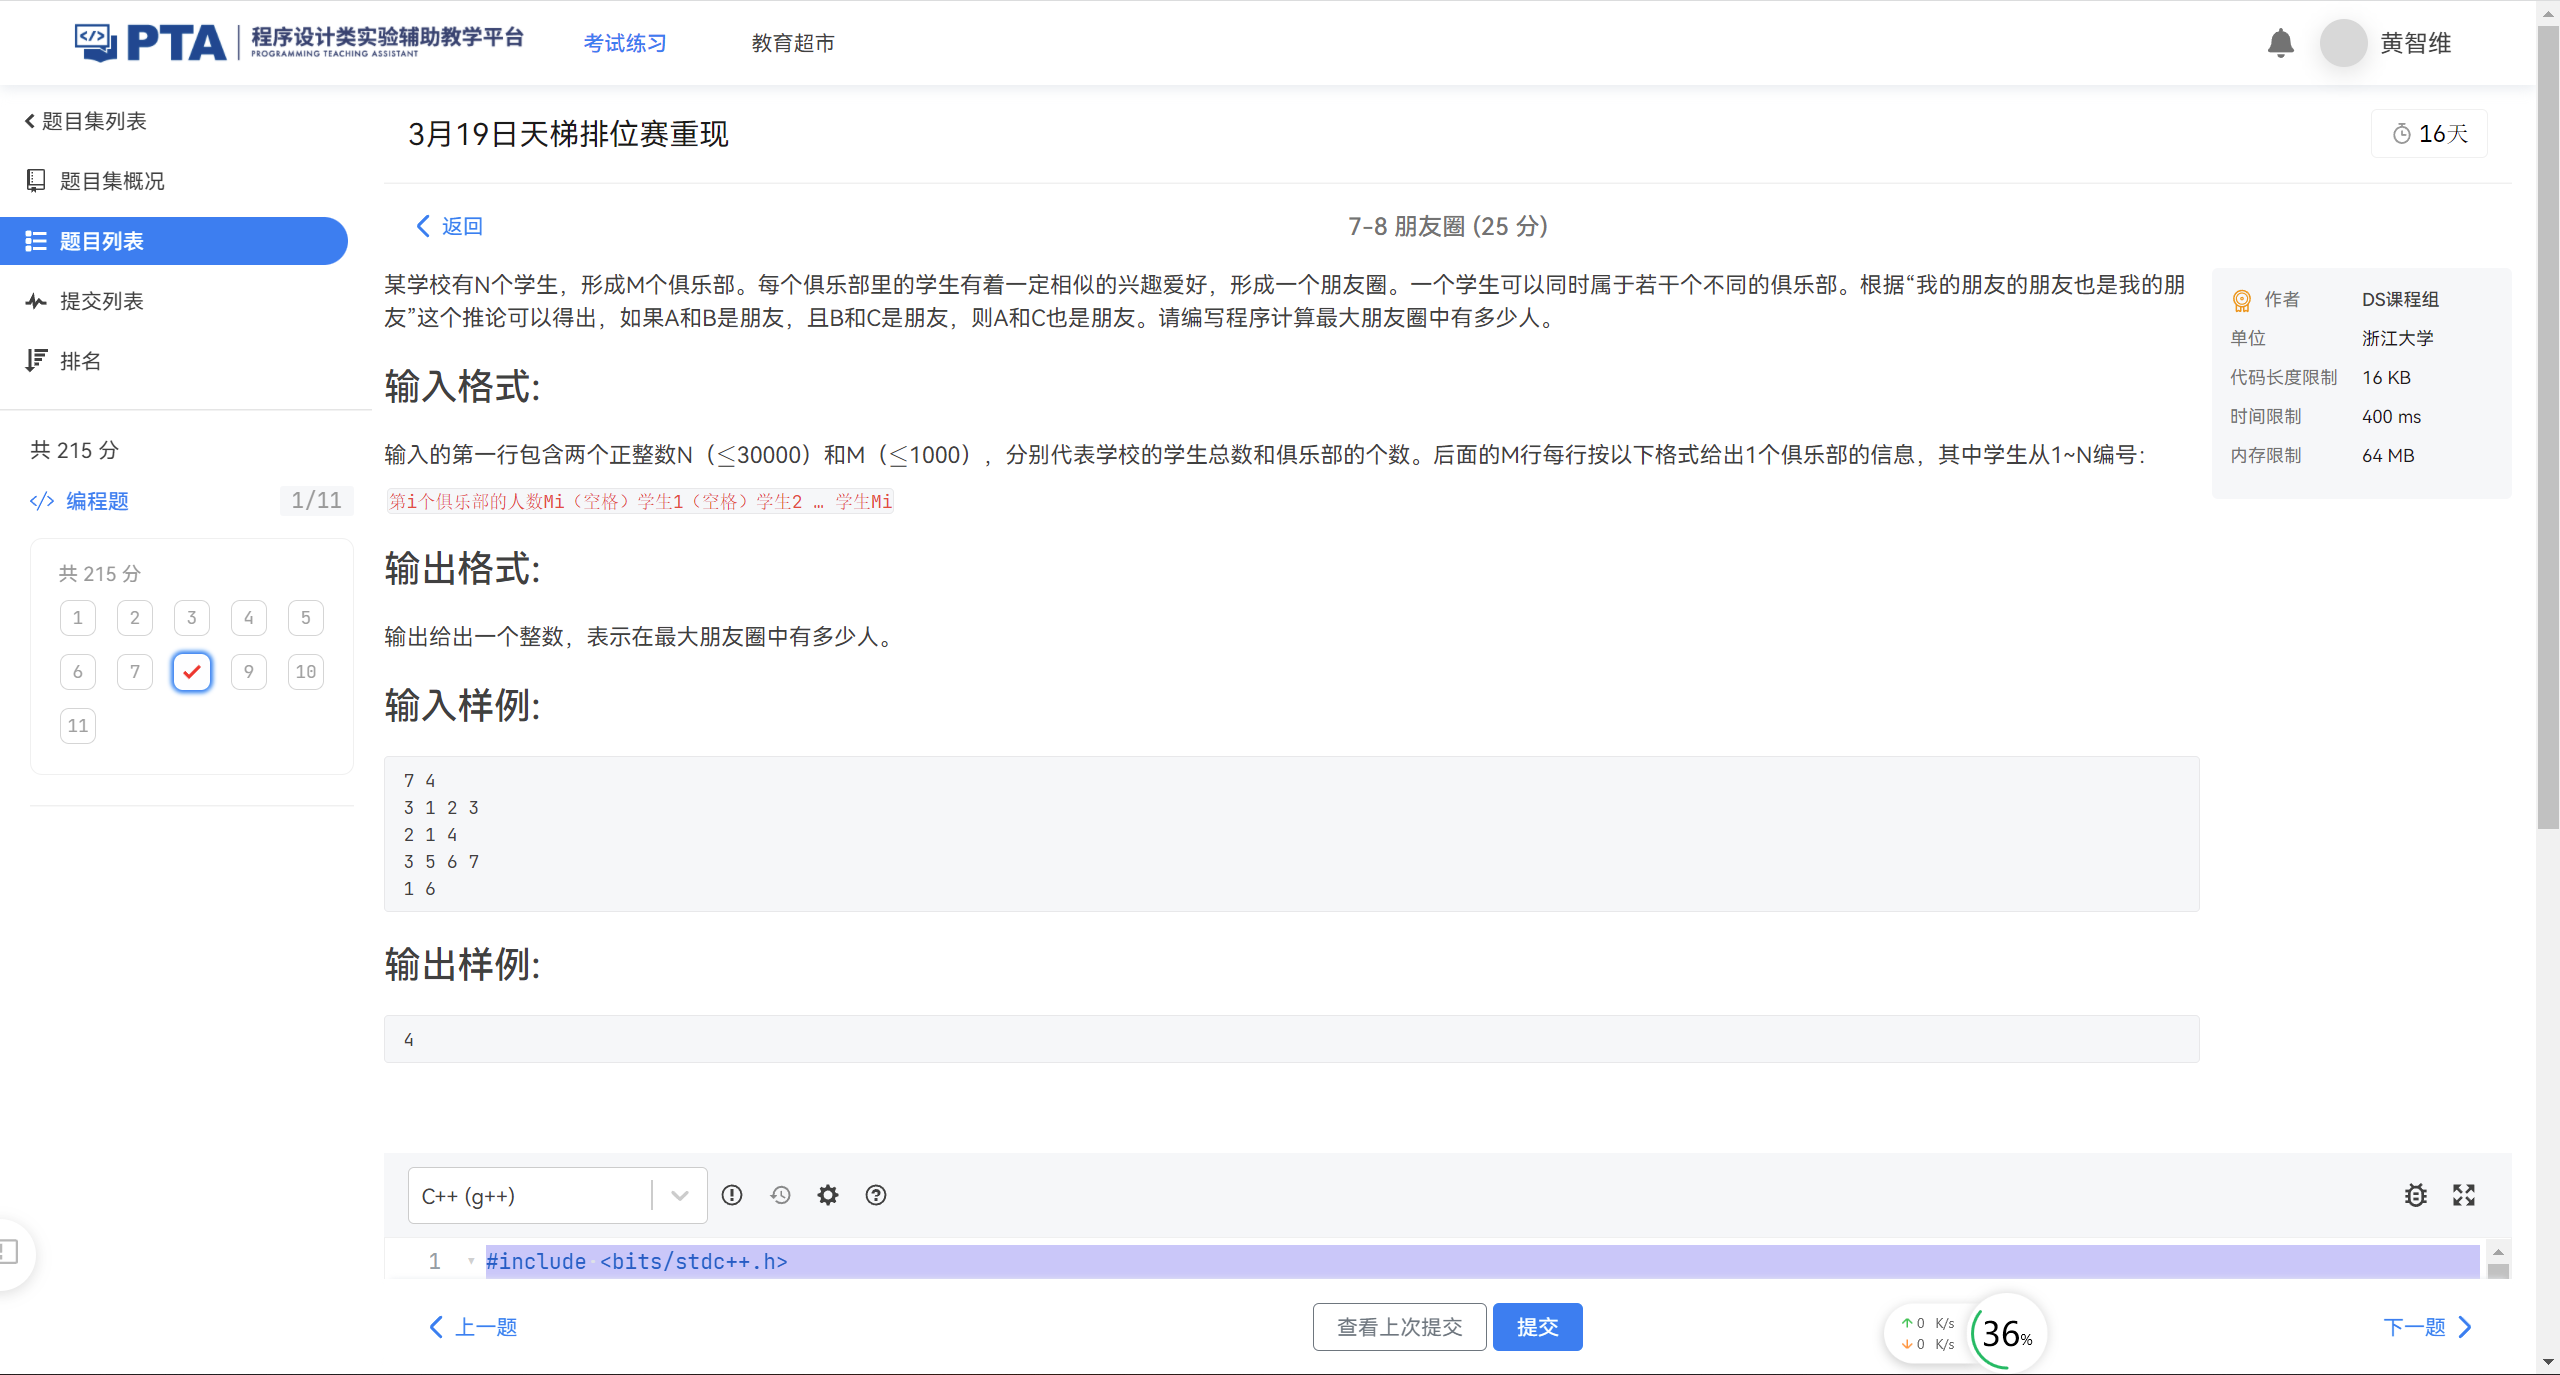Jump to problem 4
The height and width of the screenshot is (1375, 2560).
tap(249, 618)
